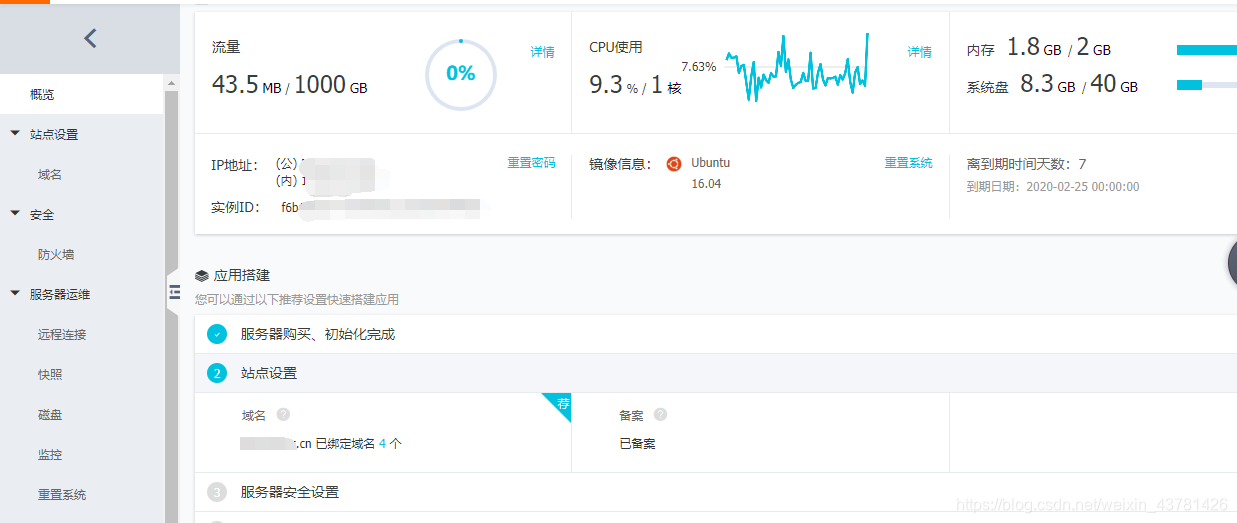Click the back chevron above the sidebar
The height and width of the screenshot is (523, 1237).
(90, 38)
